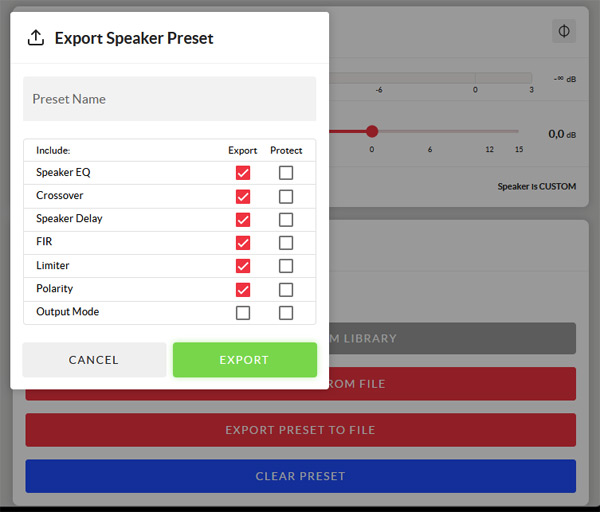Tick the Crossover Protect checkbox
This screenshot has width=600, height=512.
(x=286, y=196)
